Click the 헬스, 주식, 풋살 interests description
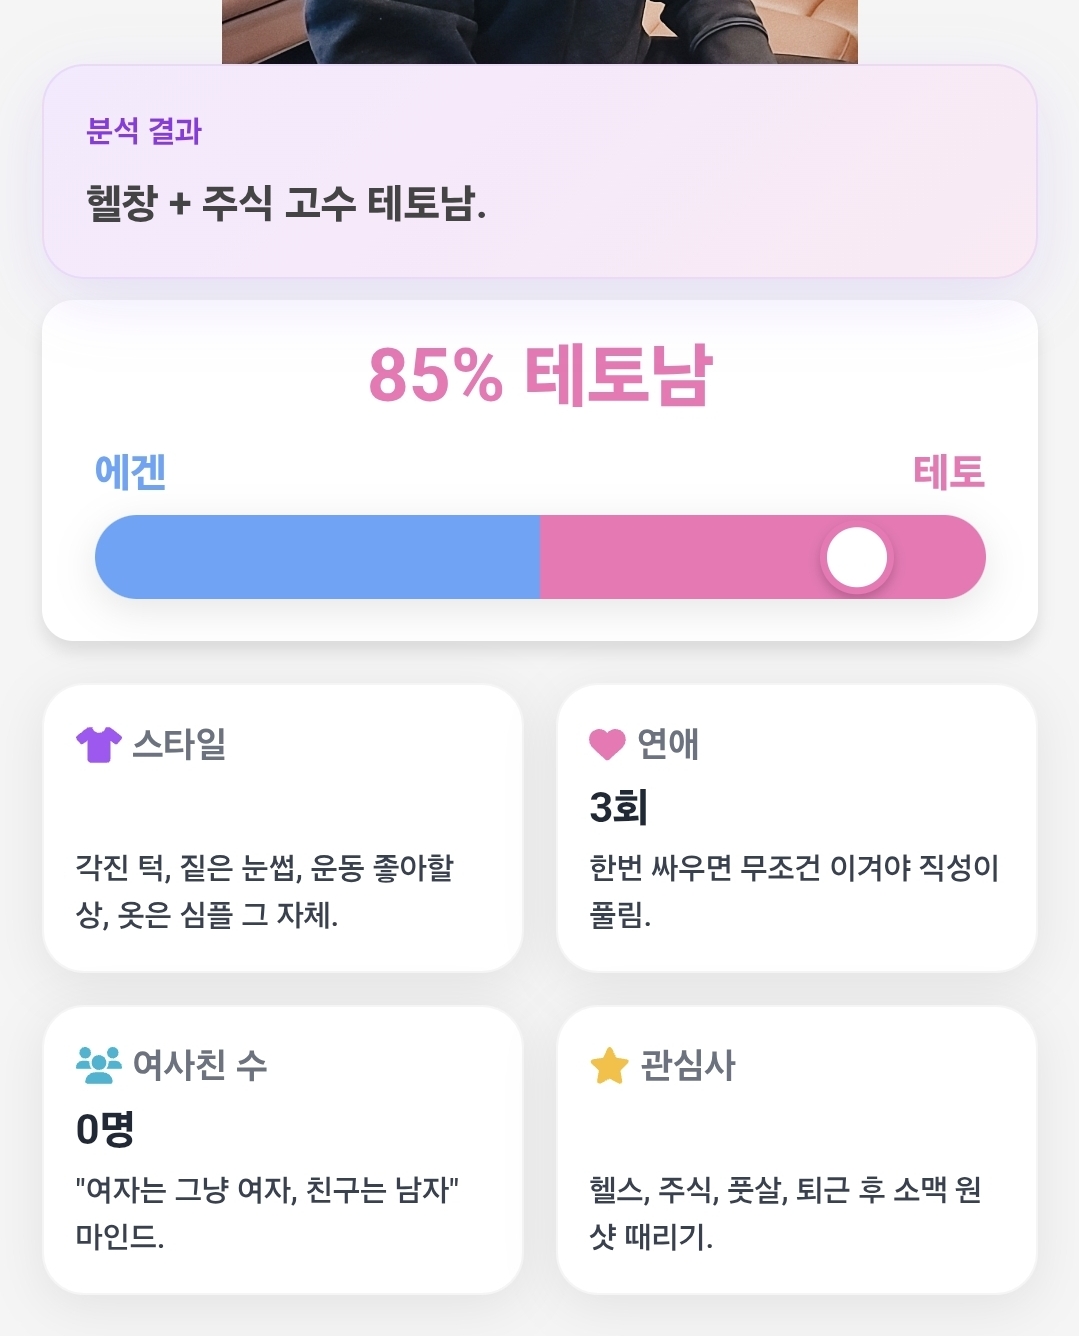 click(786, 1213)
